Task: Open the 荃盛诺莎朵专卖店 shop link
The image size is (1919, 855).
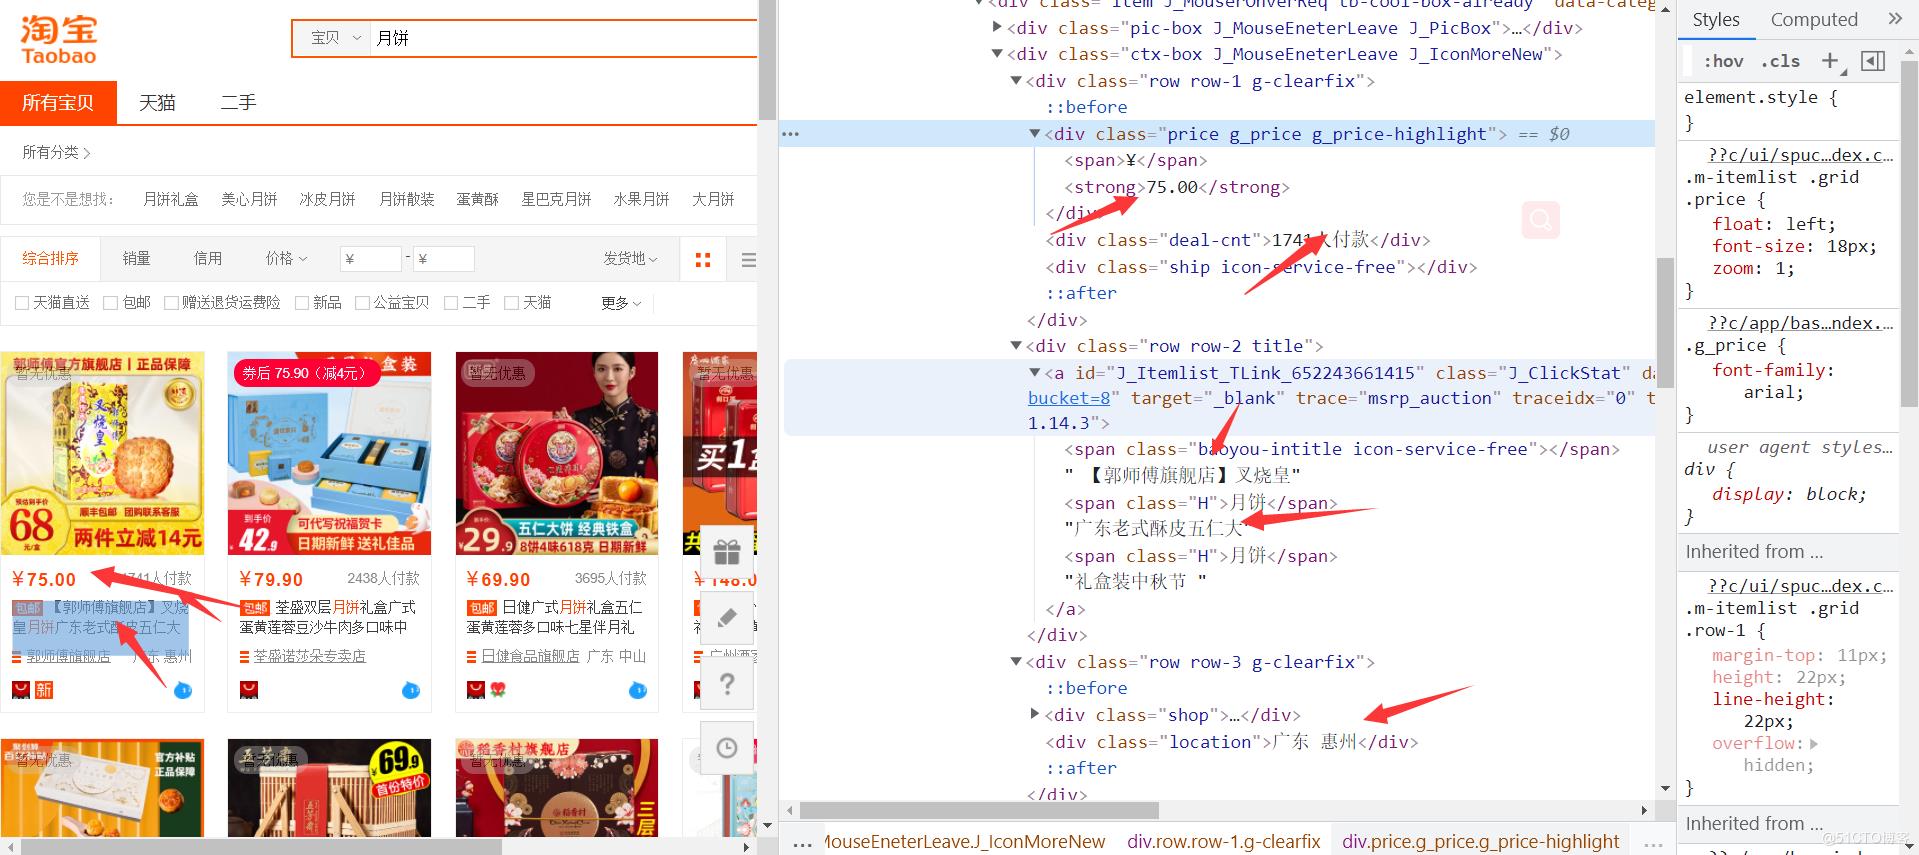Action: [x=309, y=656]
